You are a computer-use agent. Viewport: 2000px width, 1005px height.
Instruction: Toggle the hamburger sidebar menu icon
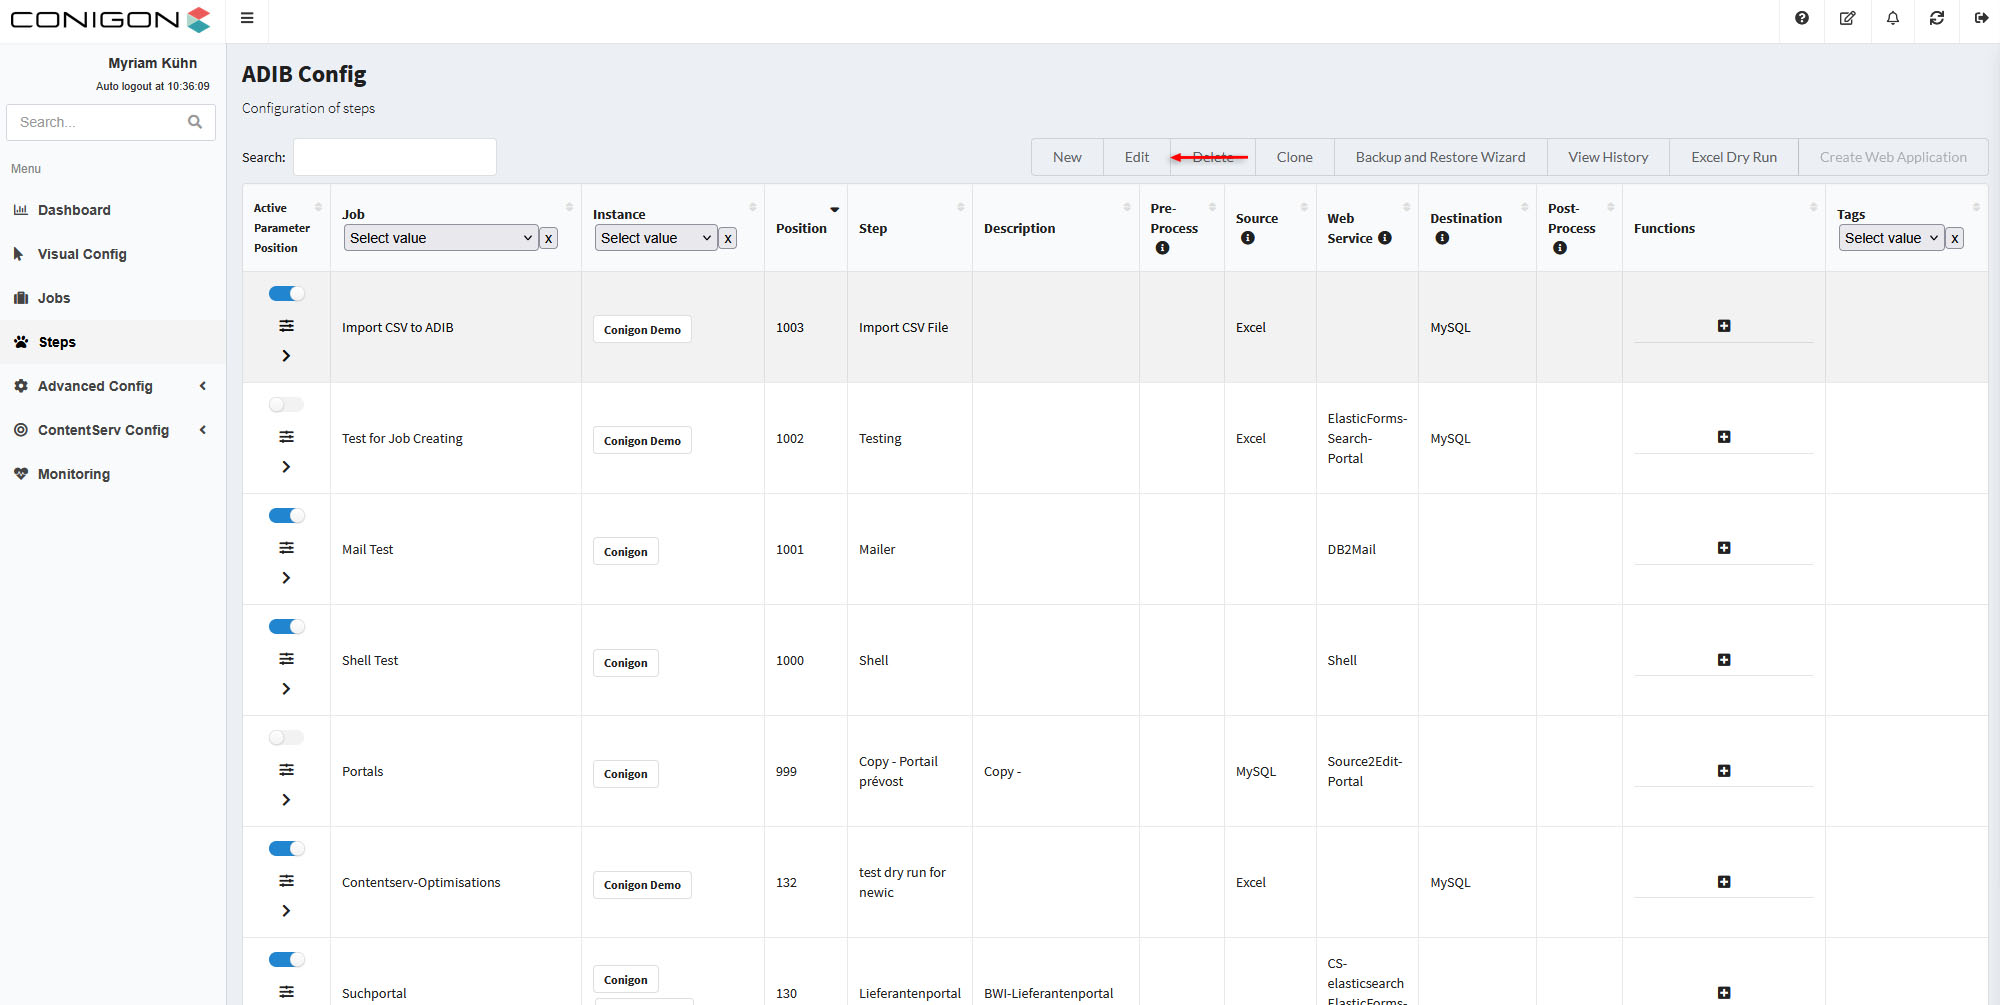point(247,18)
